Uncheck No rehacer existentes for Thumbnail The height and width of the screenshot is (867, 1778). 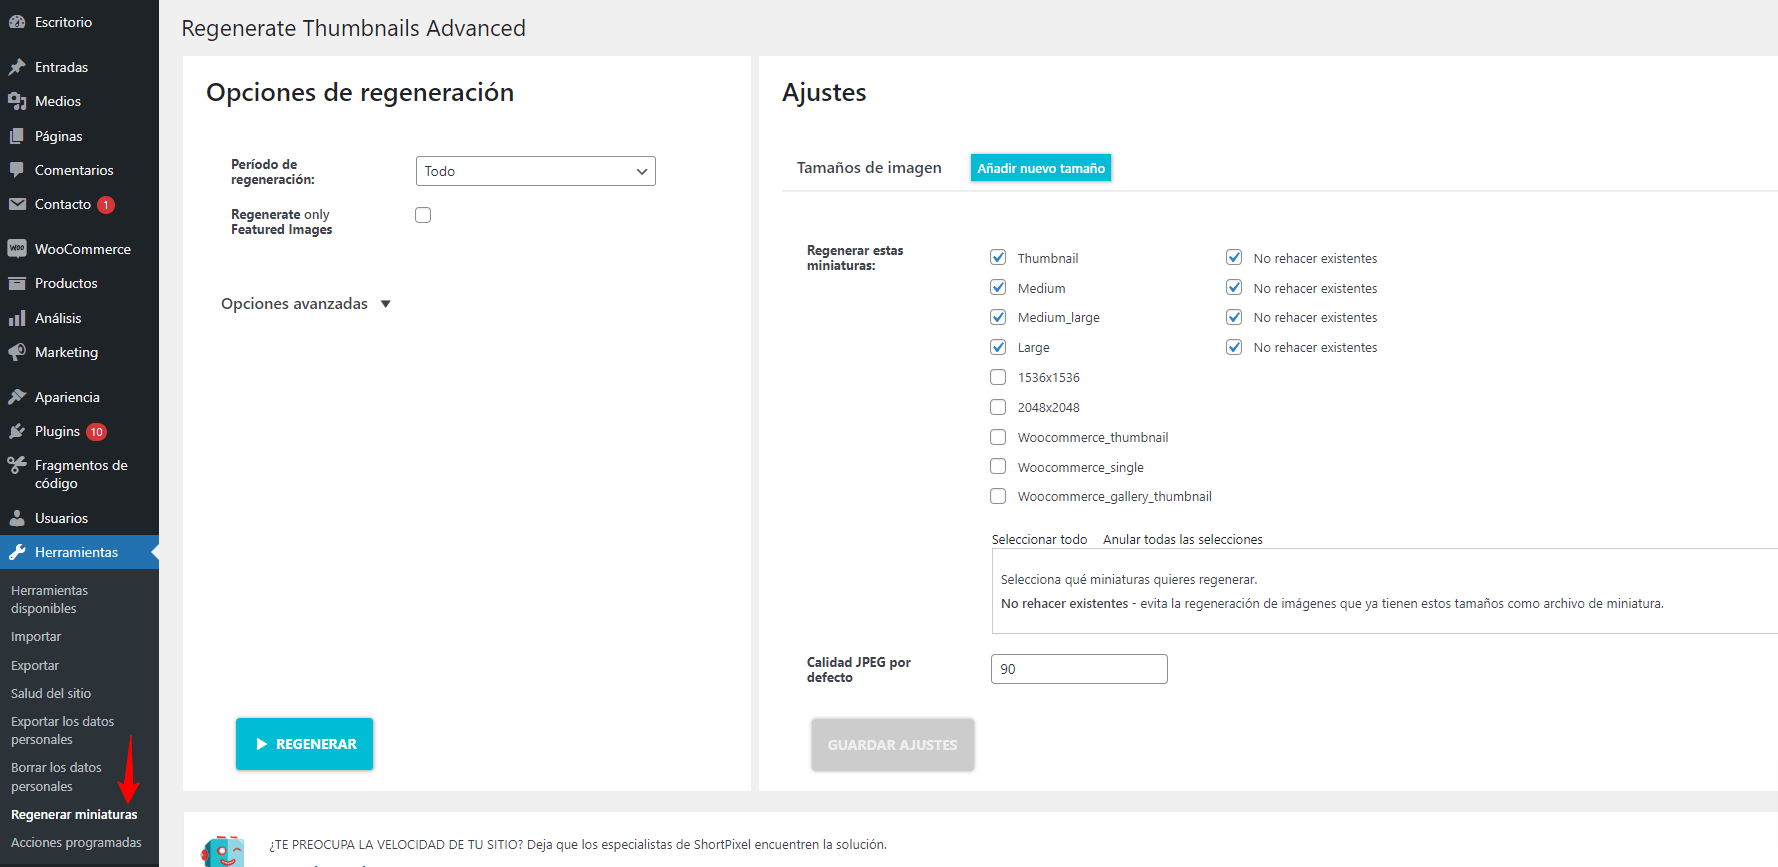(x=1234, y=257)
